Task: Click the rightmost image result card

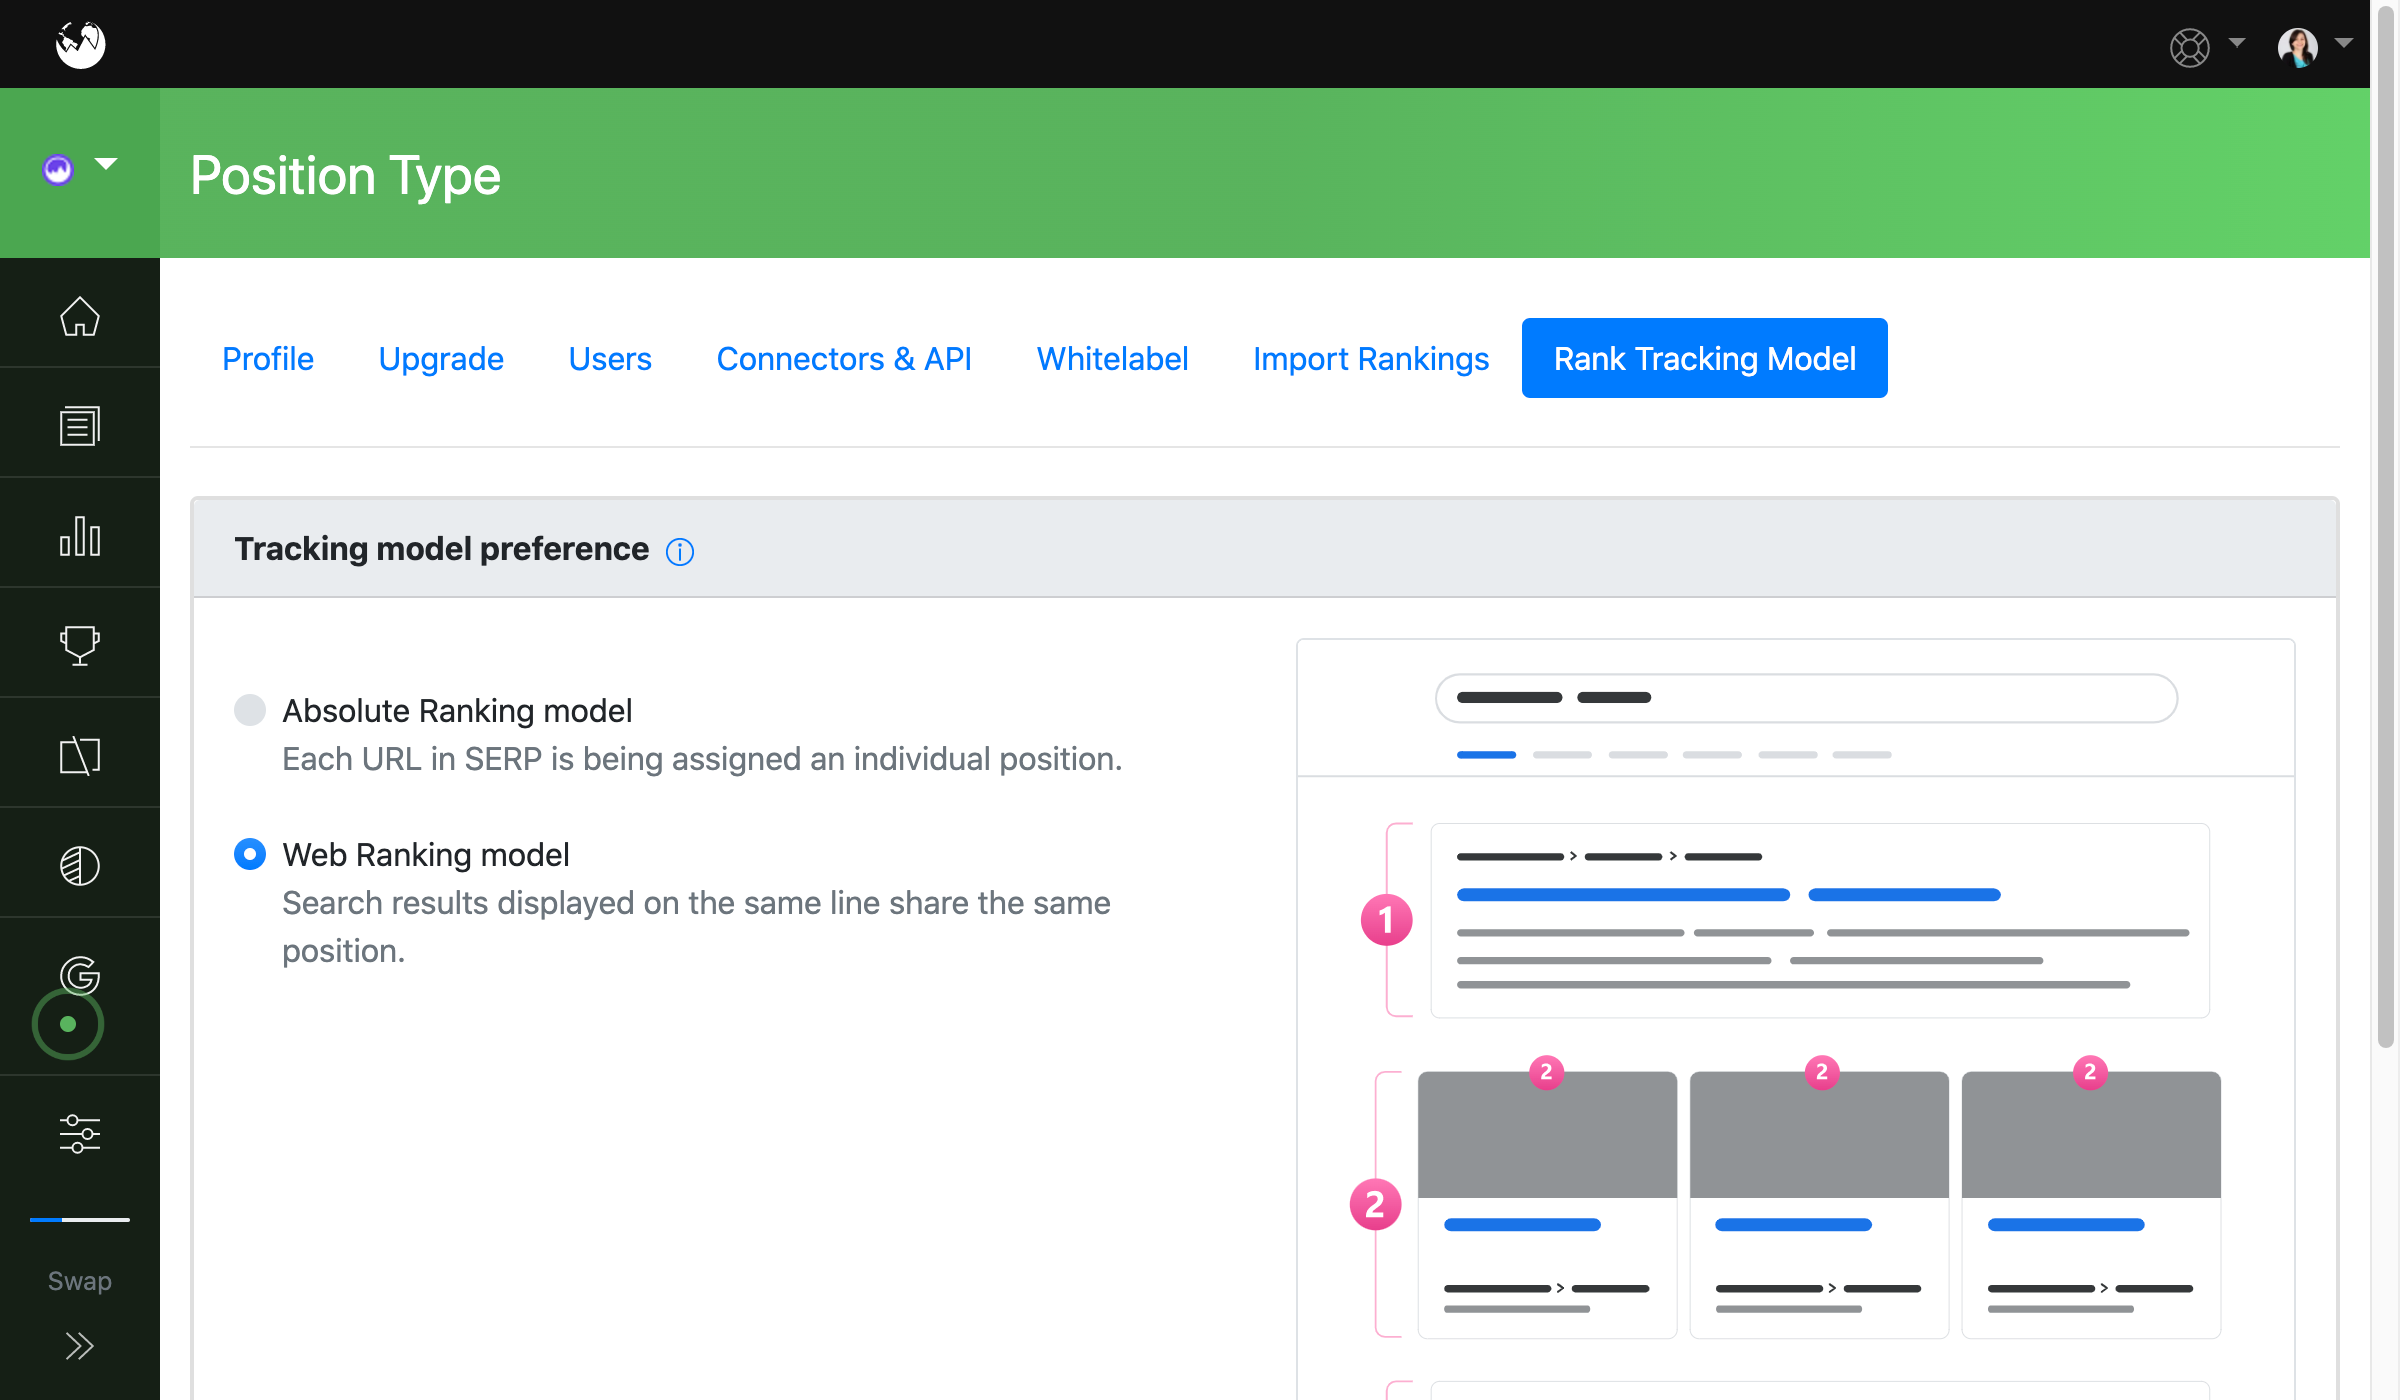Action: point(2091,1204)
